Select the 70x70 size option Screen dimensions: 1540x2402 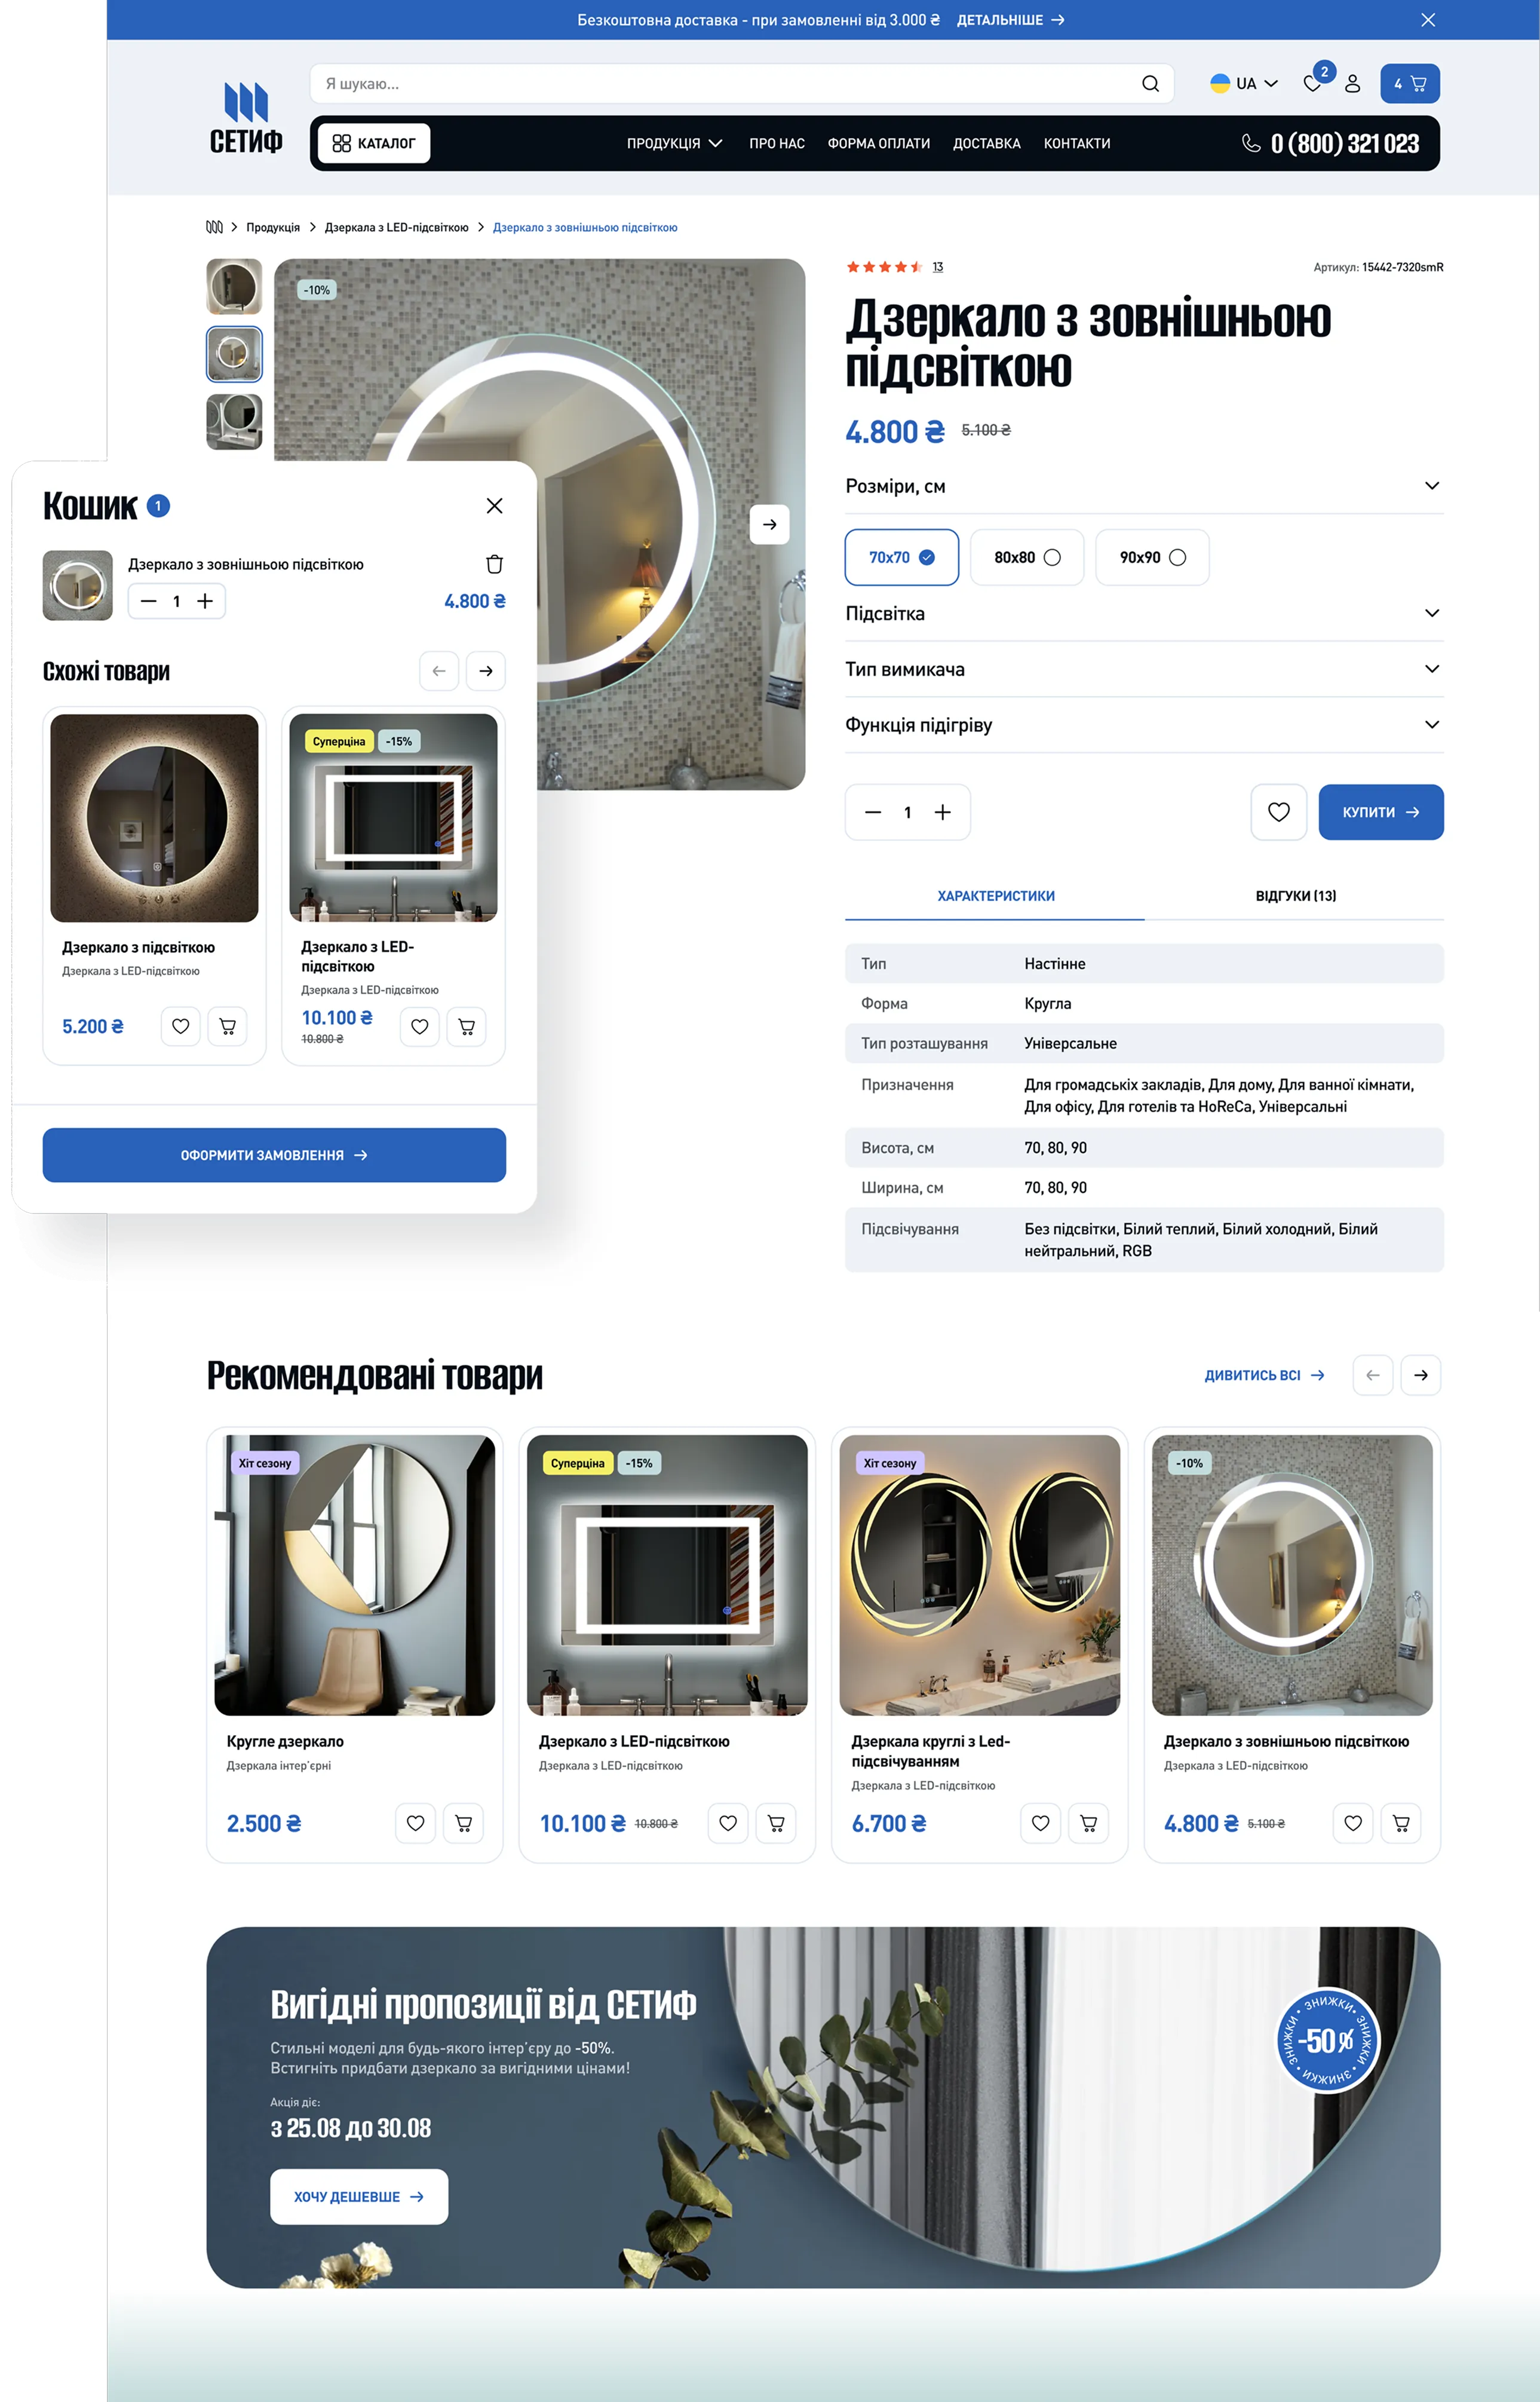[902, 557]
